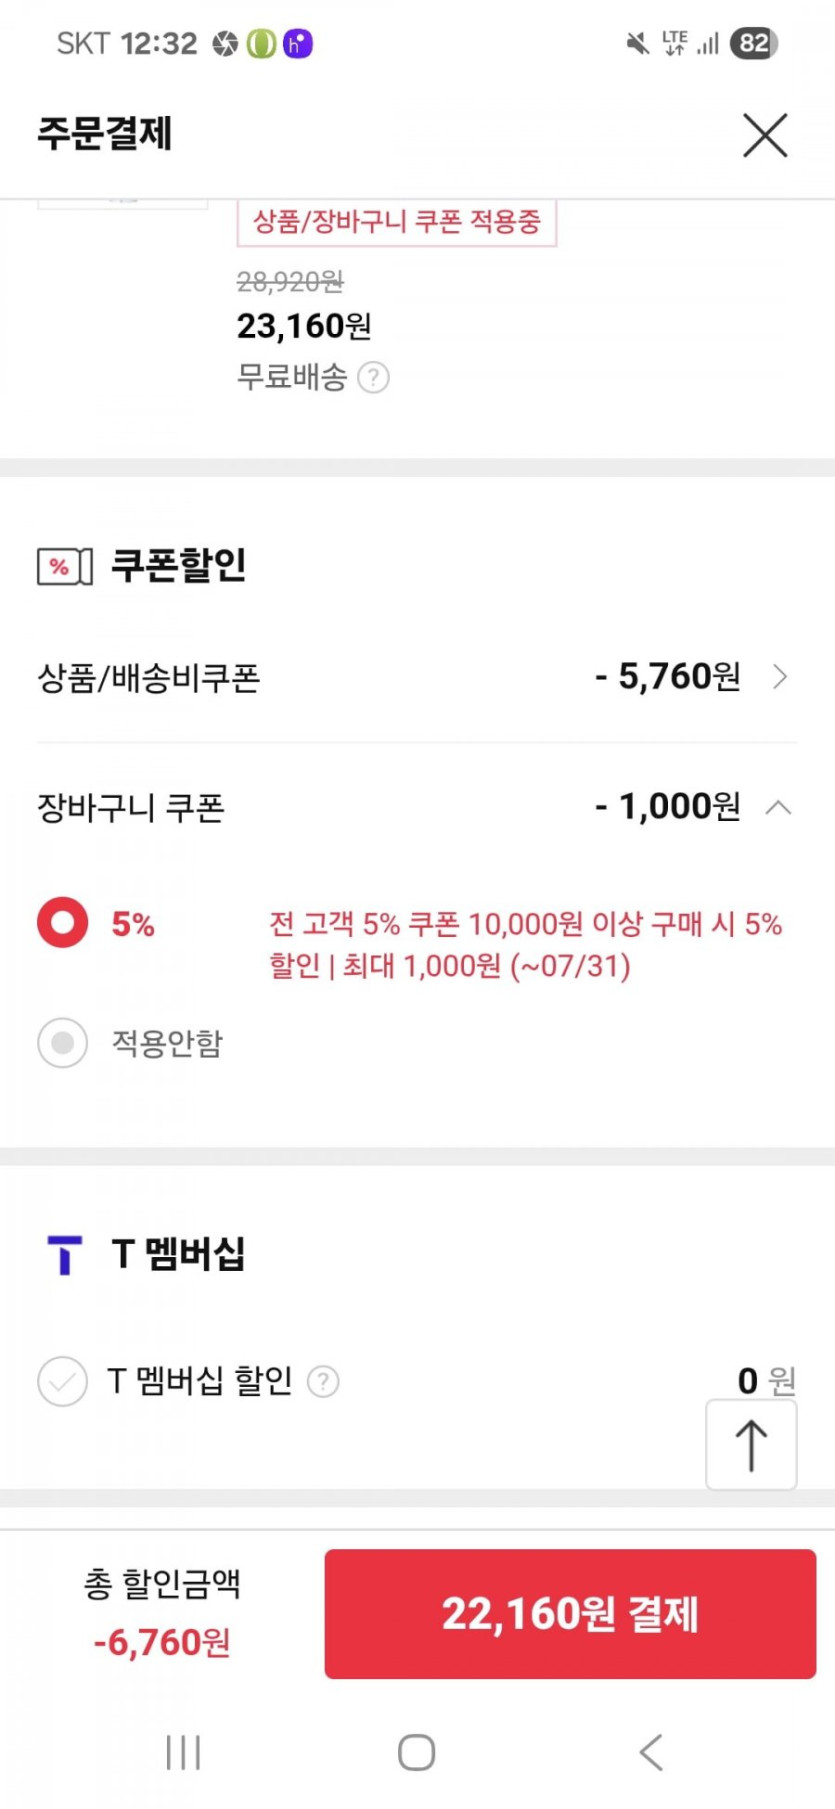Viewport: 835px width, 1809px height.
Task: Open 상품/배송비쿠폰 coupon details chevron
Action: (x=780, y=677)
